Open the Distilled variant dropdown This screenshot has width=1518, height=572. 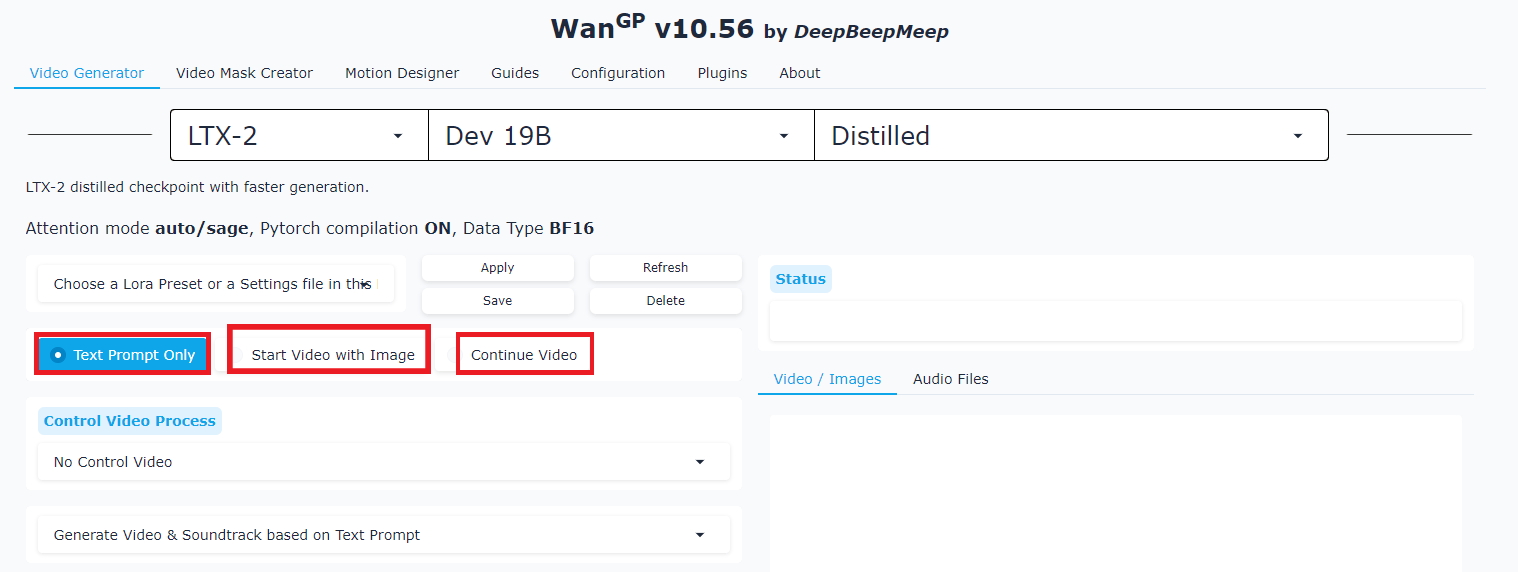(1071, 135)
